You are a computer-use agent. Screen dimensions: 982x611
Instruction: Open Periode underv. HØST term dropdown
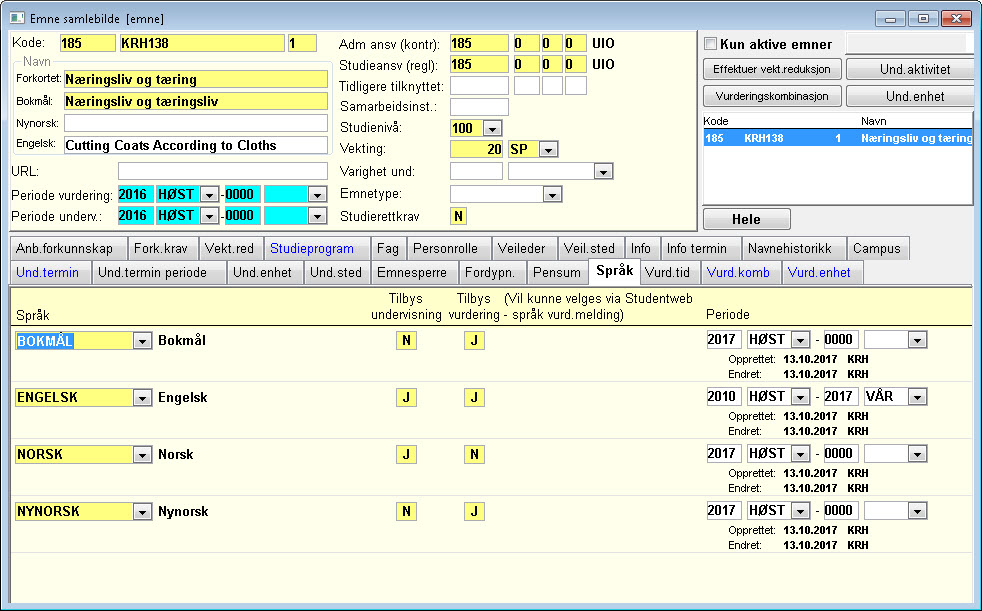tap(209, 217)
